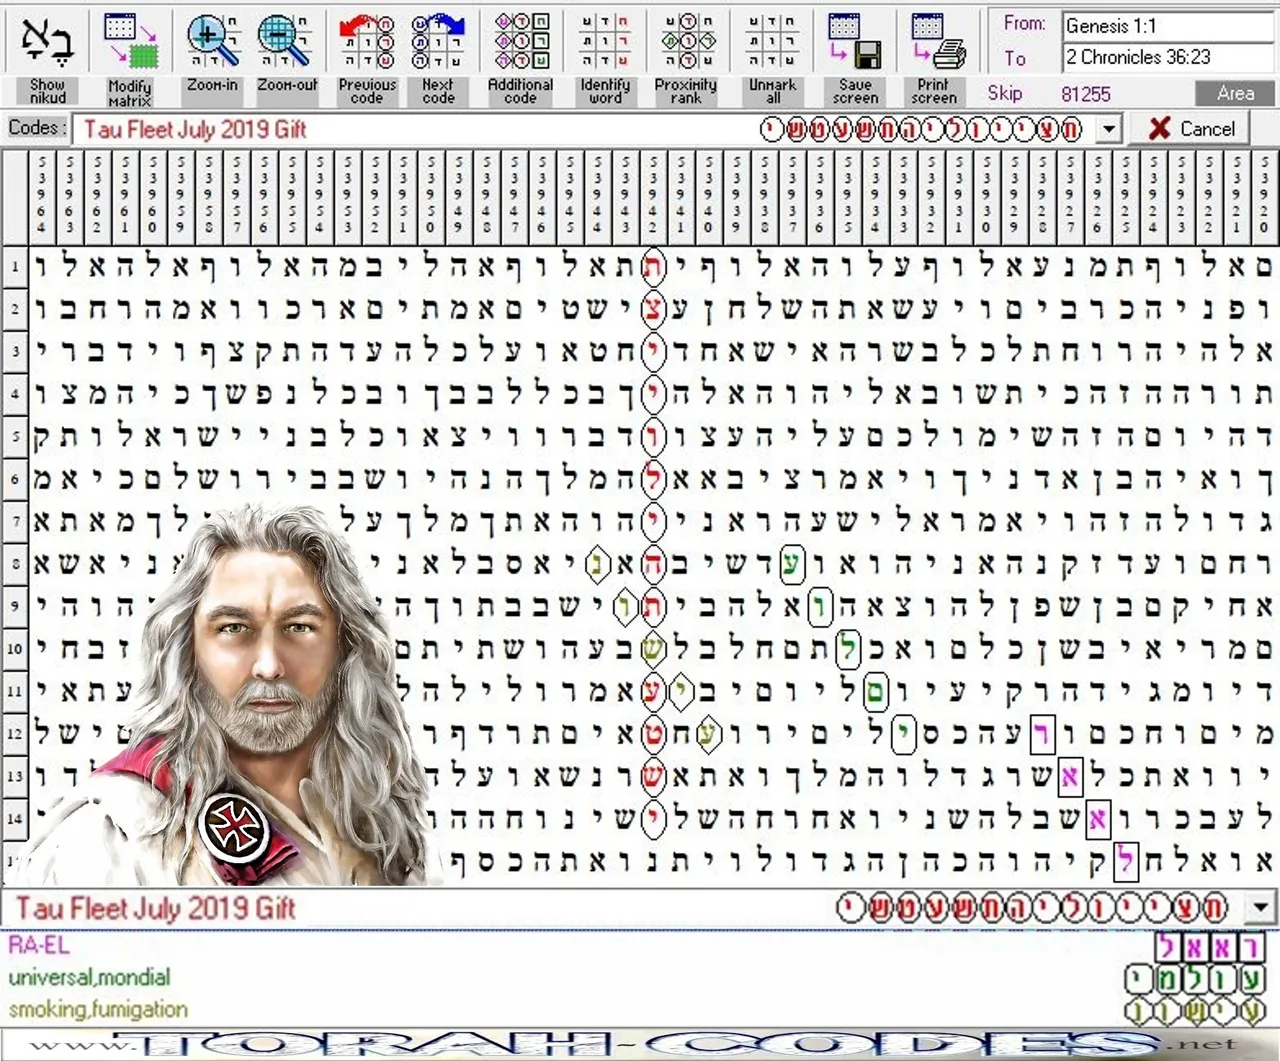The width and height of the screenshot is (1280, 1061).
Task: Click the Area button
Action: click(1235, 94)
